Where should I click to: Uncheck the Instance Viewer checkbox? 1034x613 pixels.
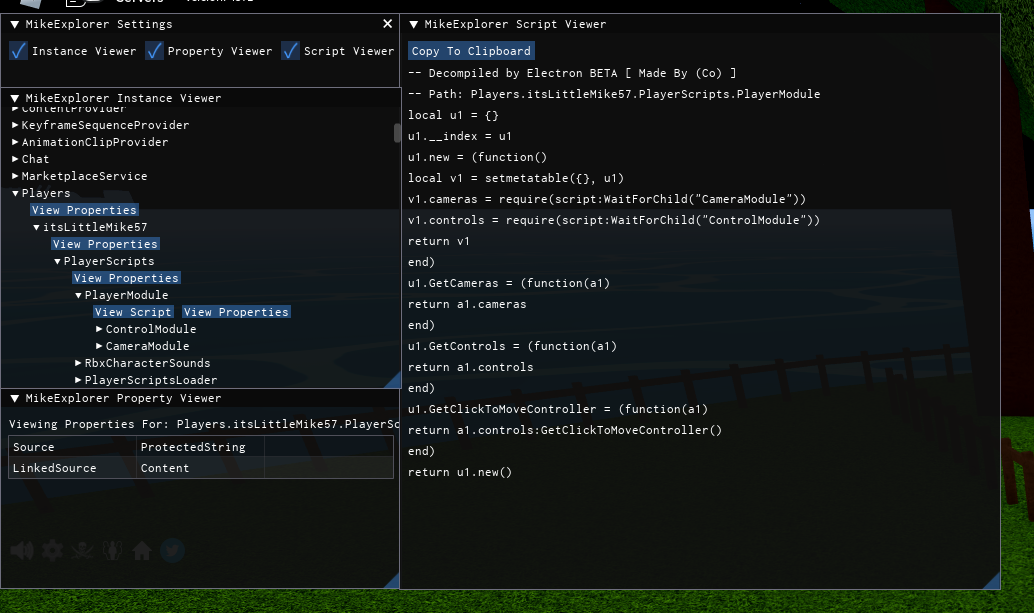(16, 50)
